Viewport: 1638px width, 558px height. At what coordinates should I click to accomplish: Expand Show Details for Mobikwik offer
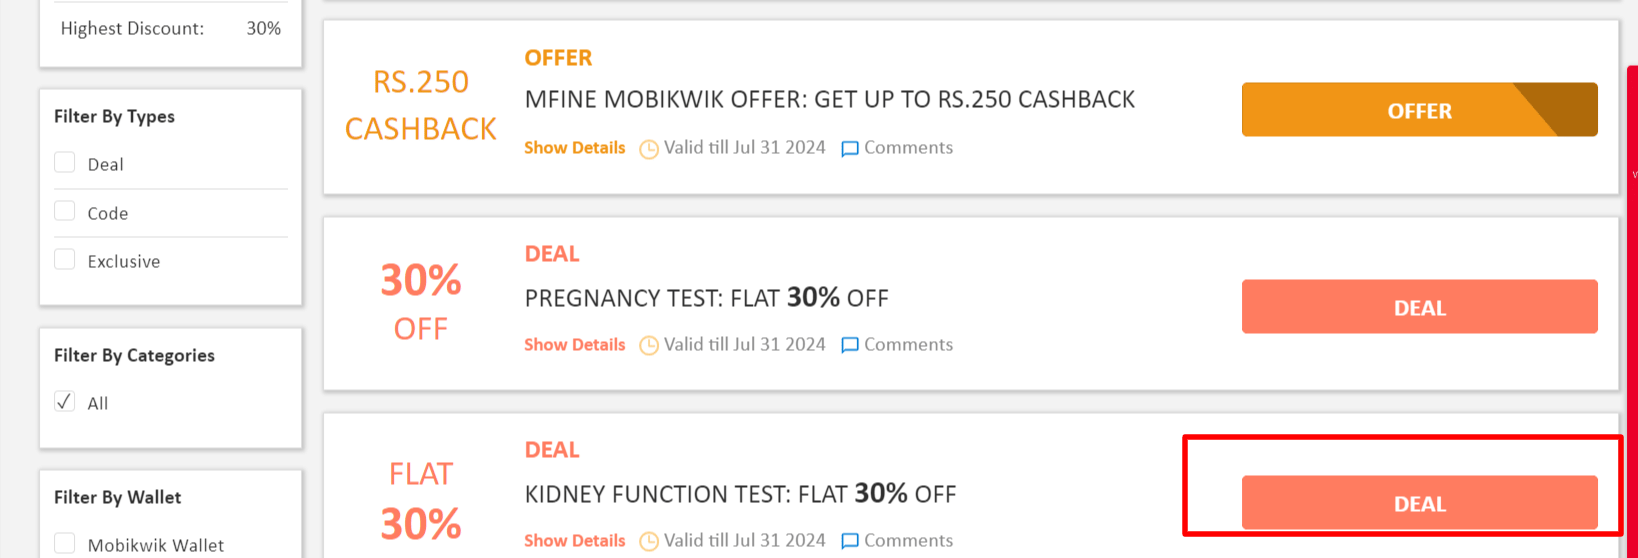(x=574, y=148)
